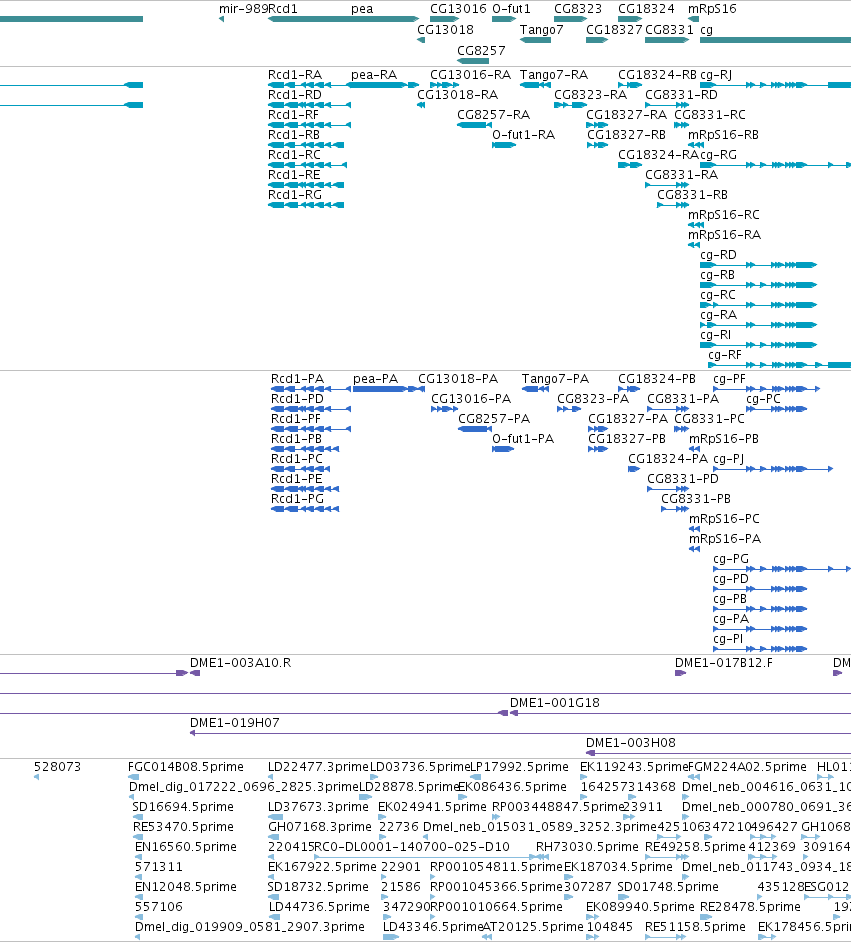Select the Tango7-PA protein

[556, 379]
